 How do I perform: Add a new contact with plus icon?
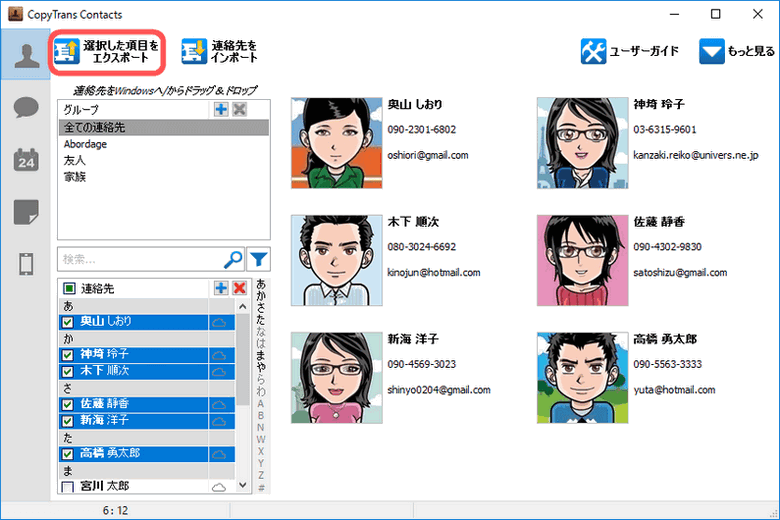pos(221,288)
